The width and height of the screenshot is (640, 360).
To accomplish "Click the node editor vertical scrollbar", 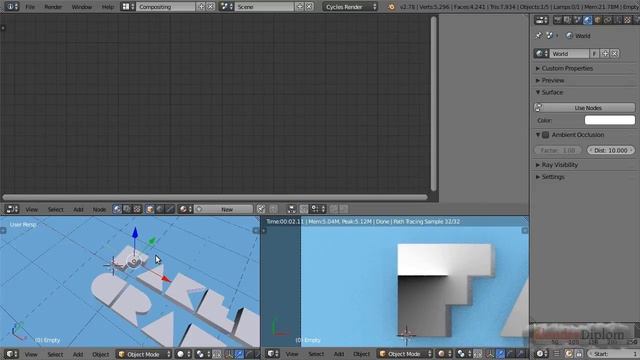I will pos(433,103).
